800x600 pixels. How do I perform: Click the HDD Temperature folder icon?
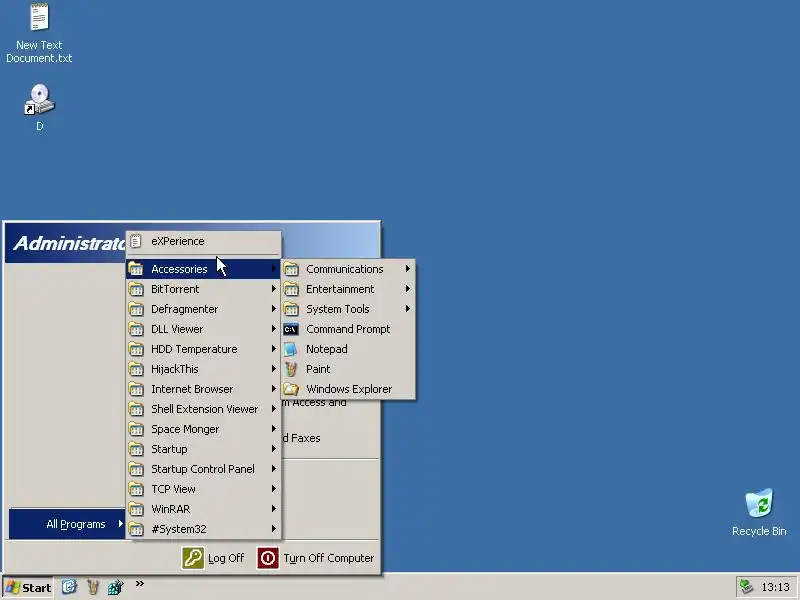click(136, 349)
